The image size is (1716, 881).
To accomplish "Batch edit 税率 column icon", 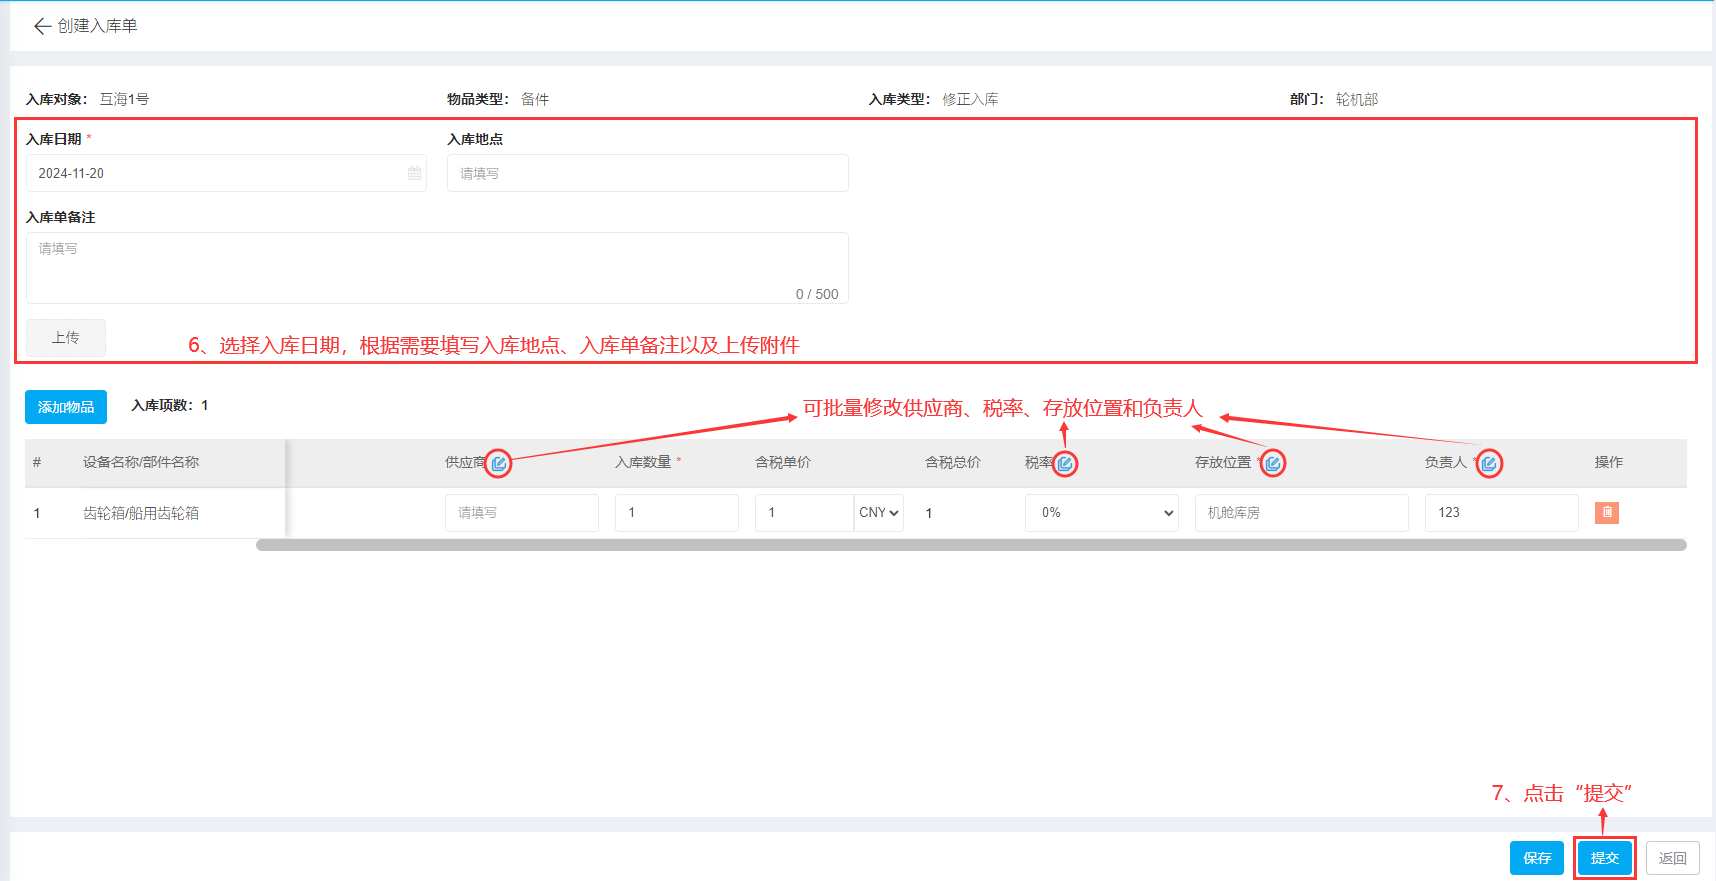I will point(1065,463).
